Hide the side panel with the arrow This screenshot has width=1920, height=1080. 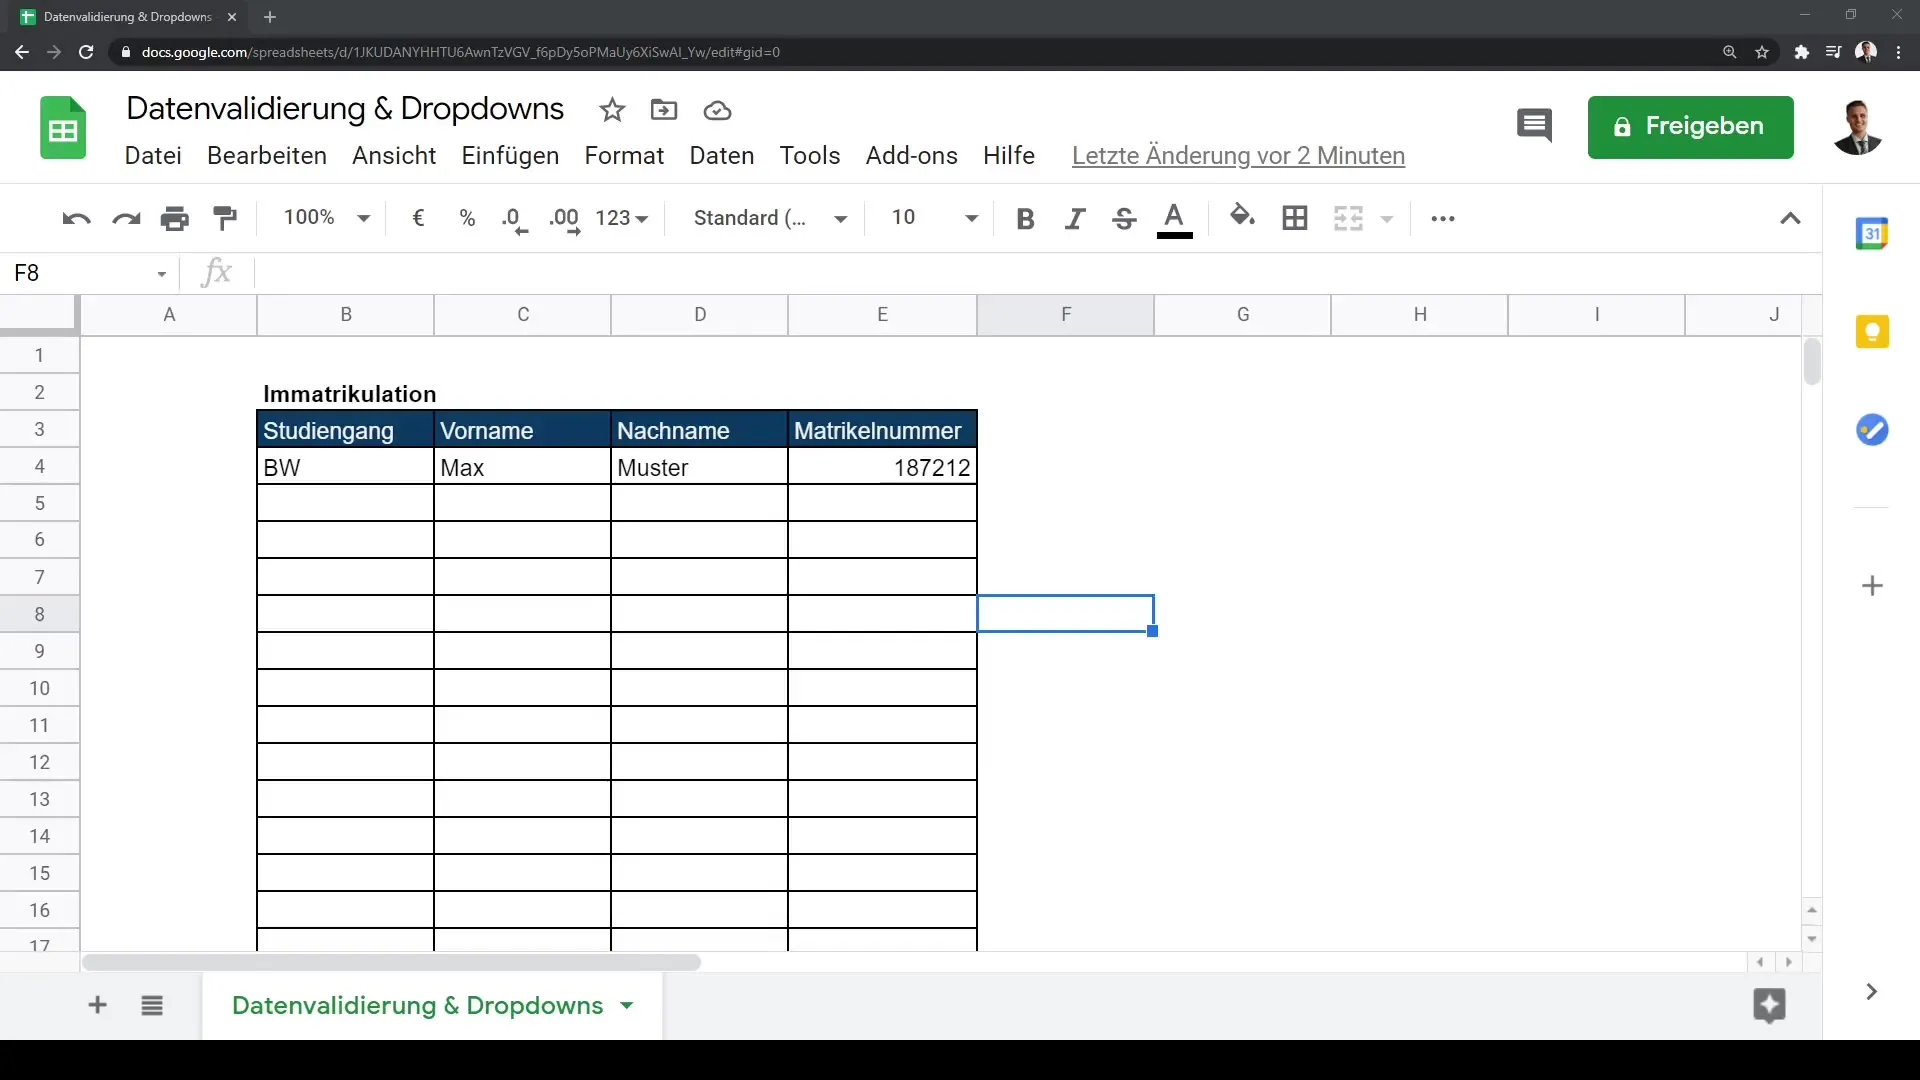(x=1871, y=992)
